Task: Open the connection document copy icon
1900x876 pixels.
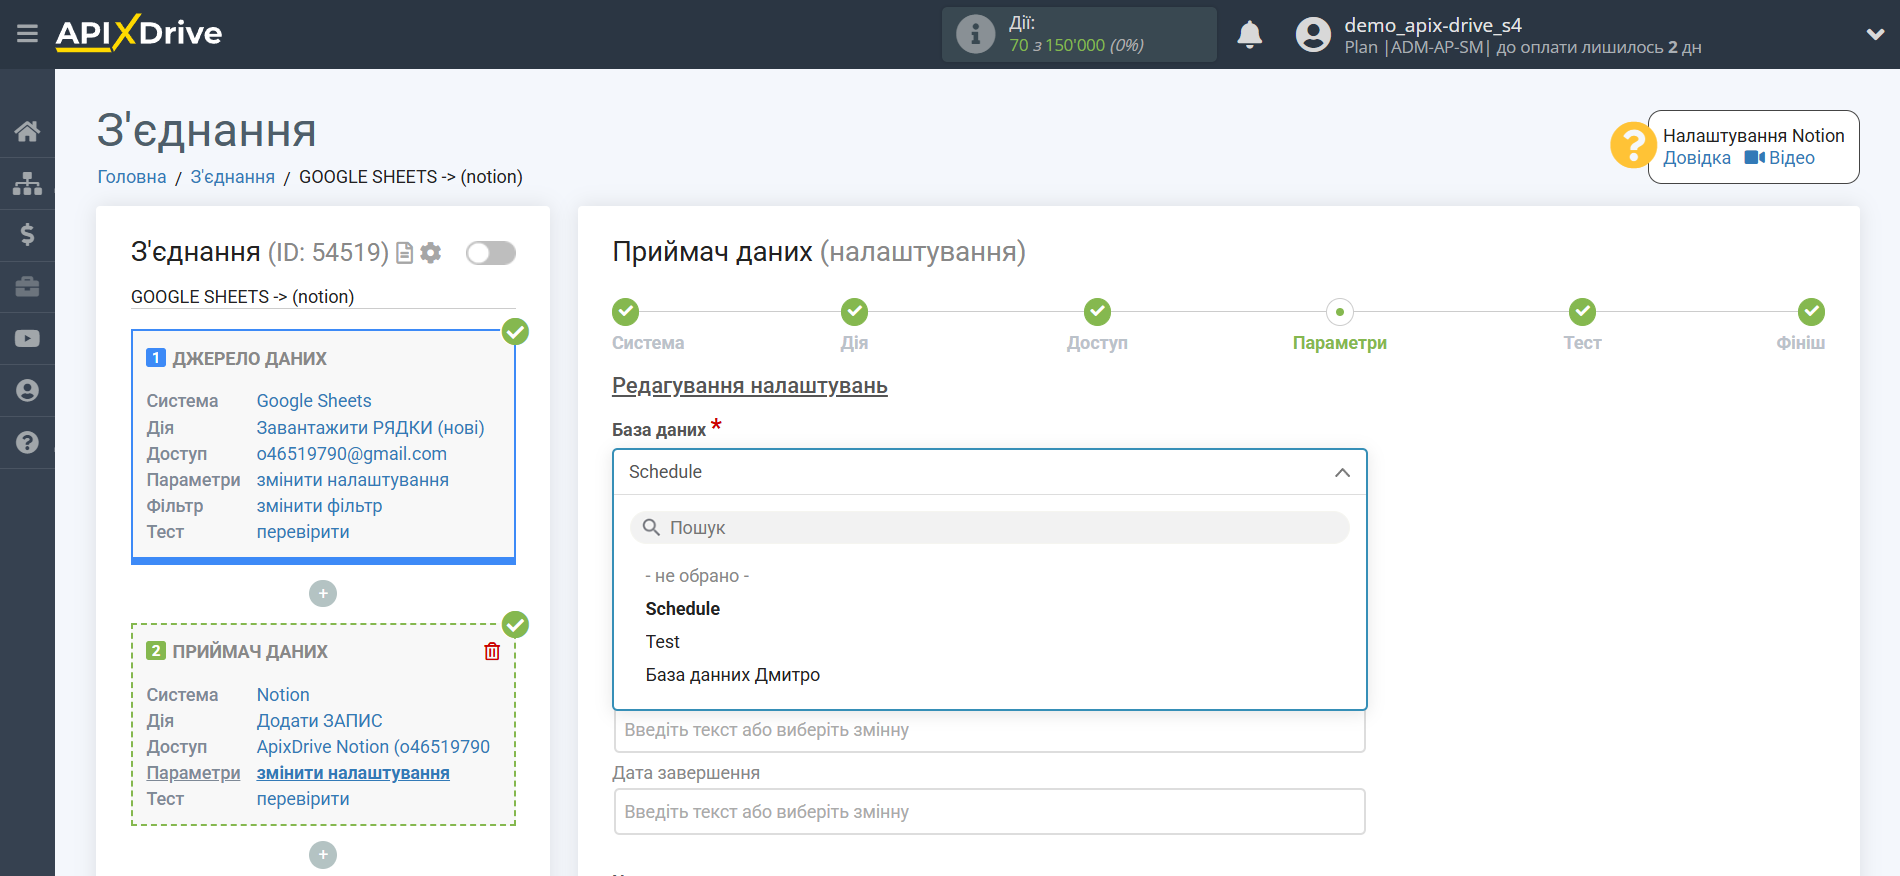Action: (404, 253)
